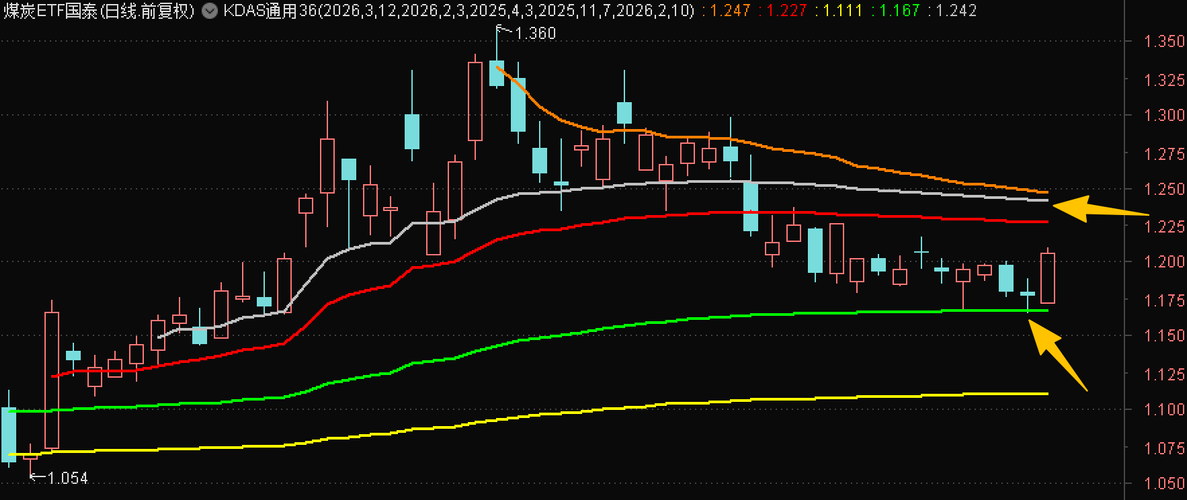
Task: Open the KDAS通用36 indicator parameters label
Action: click(x=459, y=11)
